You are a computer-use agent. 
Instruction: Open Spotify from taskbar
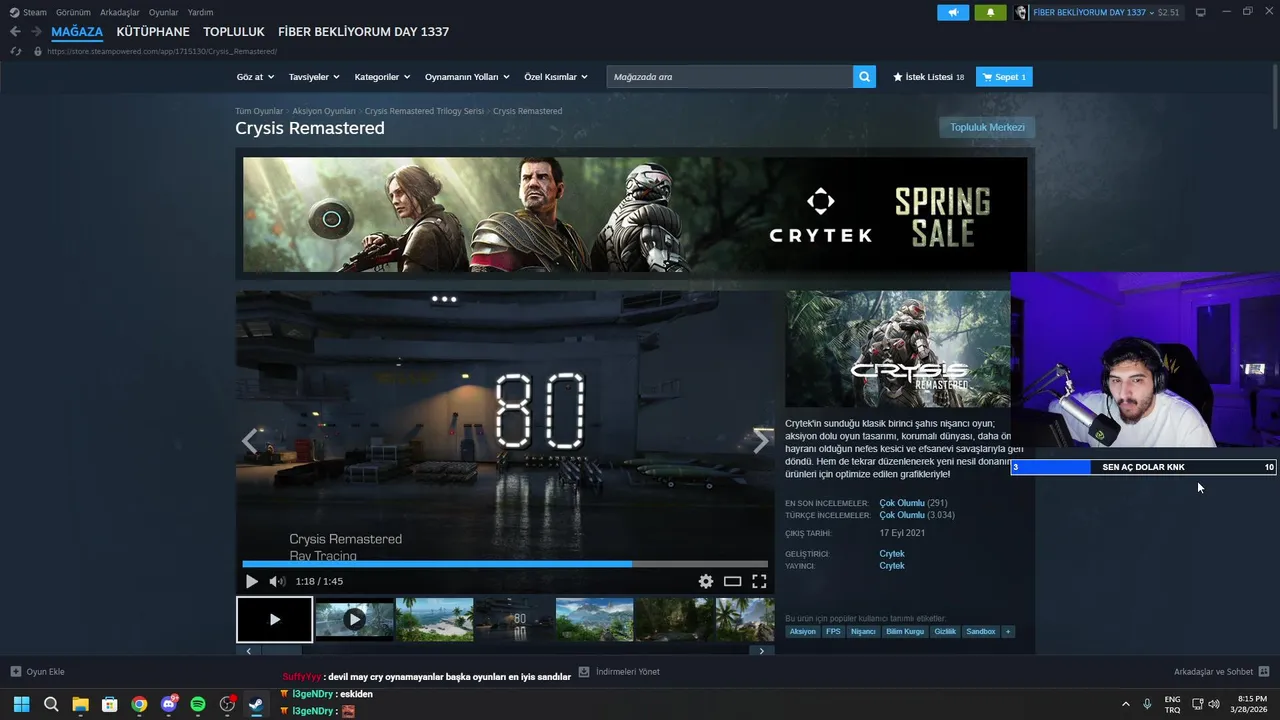pos(198,704)
